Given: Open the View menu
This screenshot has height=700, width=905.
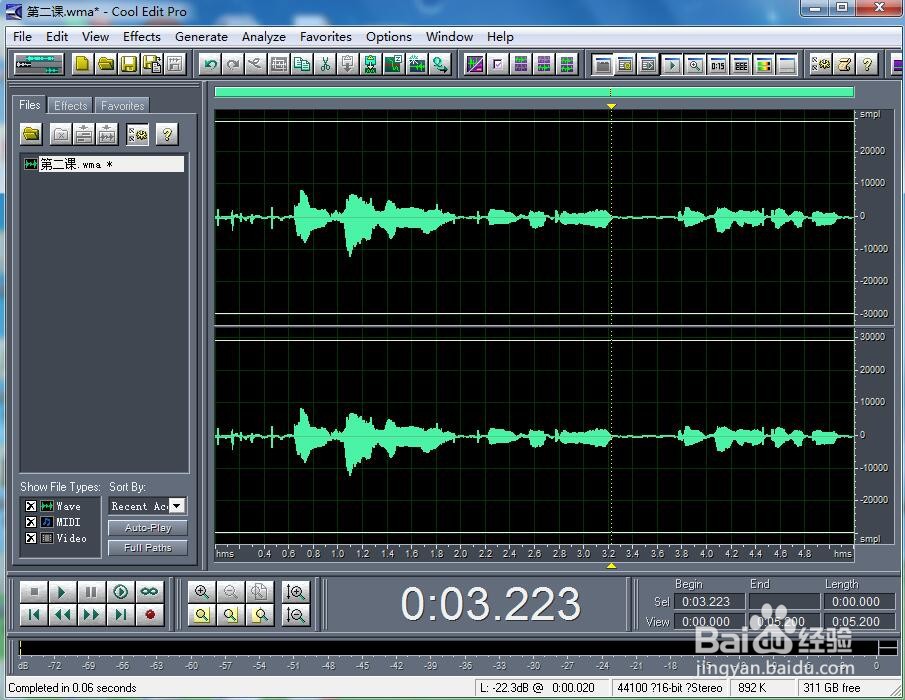Looking at the screenshot, I should click(x=95, y=37).
